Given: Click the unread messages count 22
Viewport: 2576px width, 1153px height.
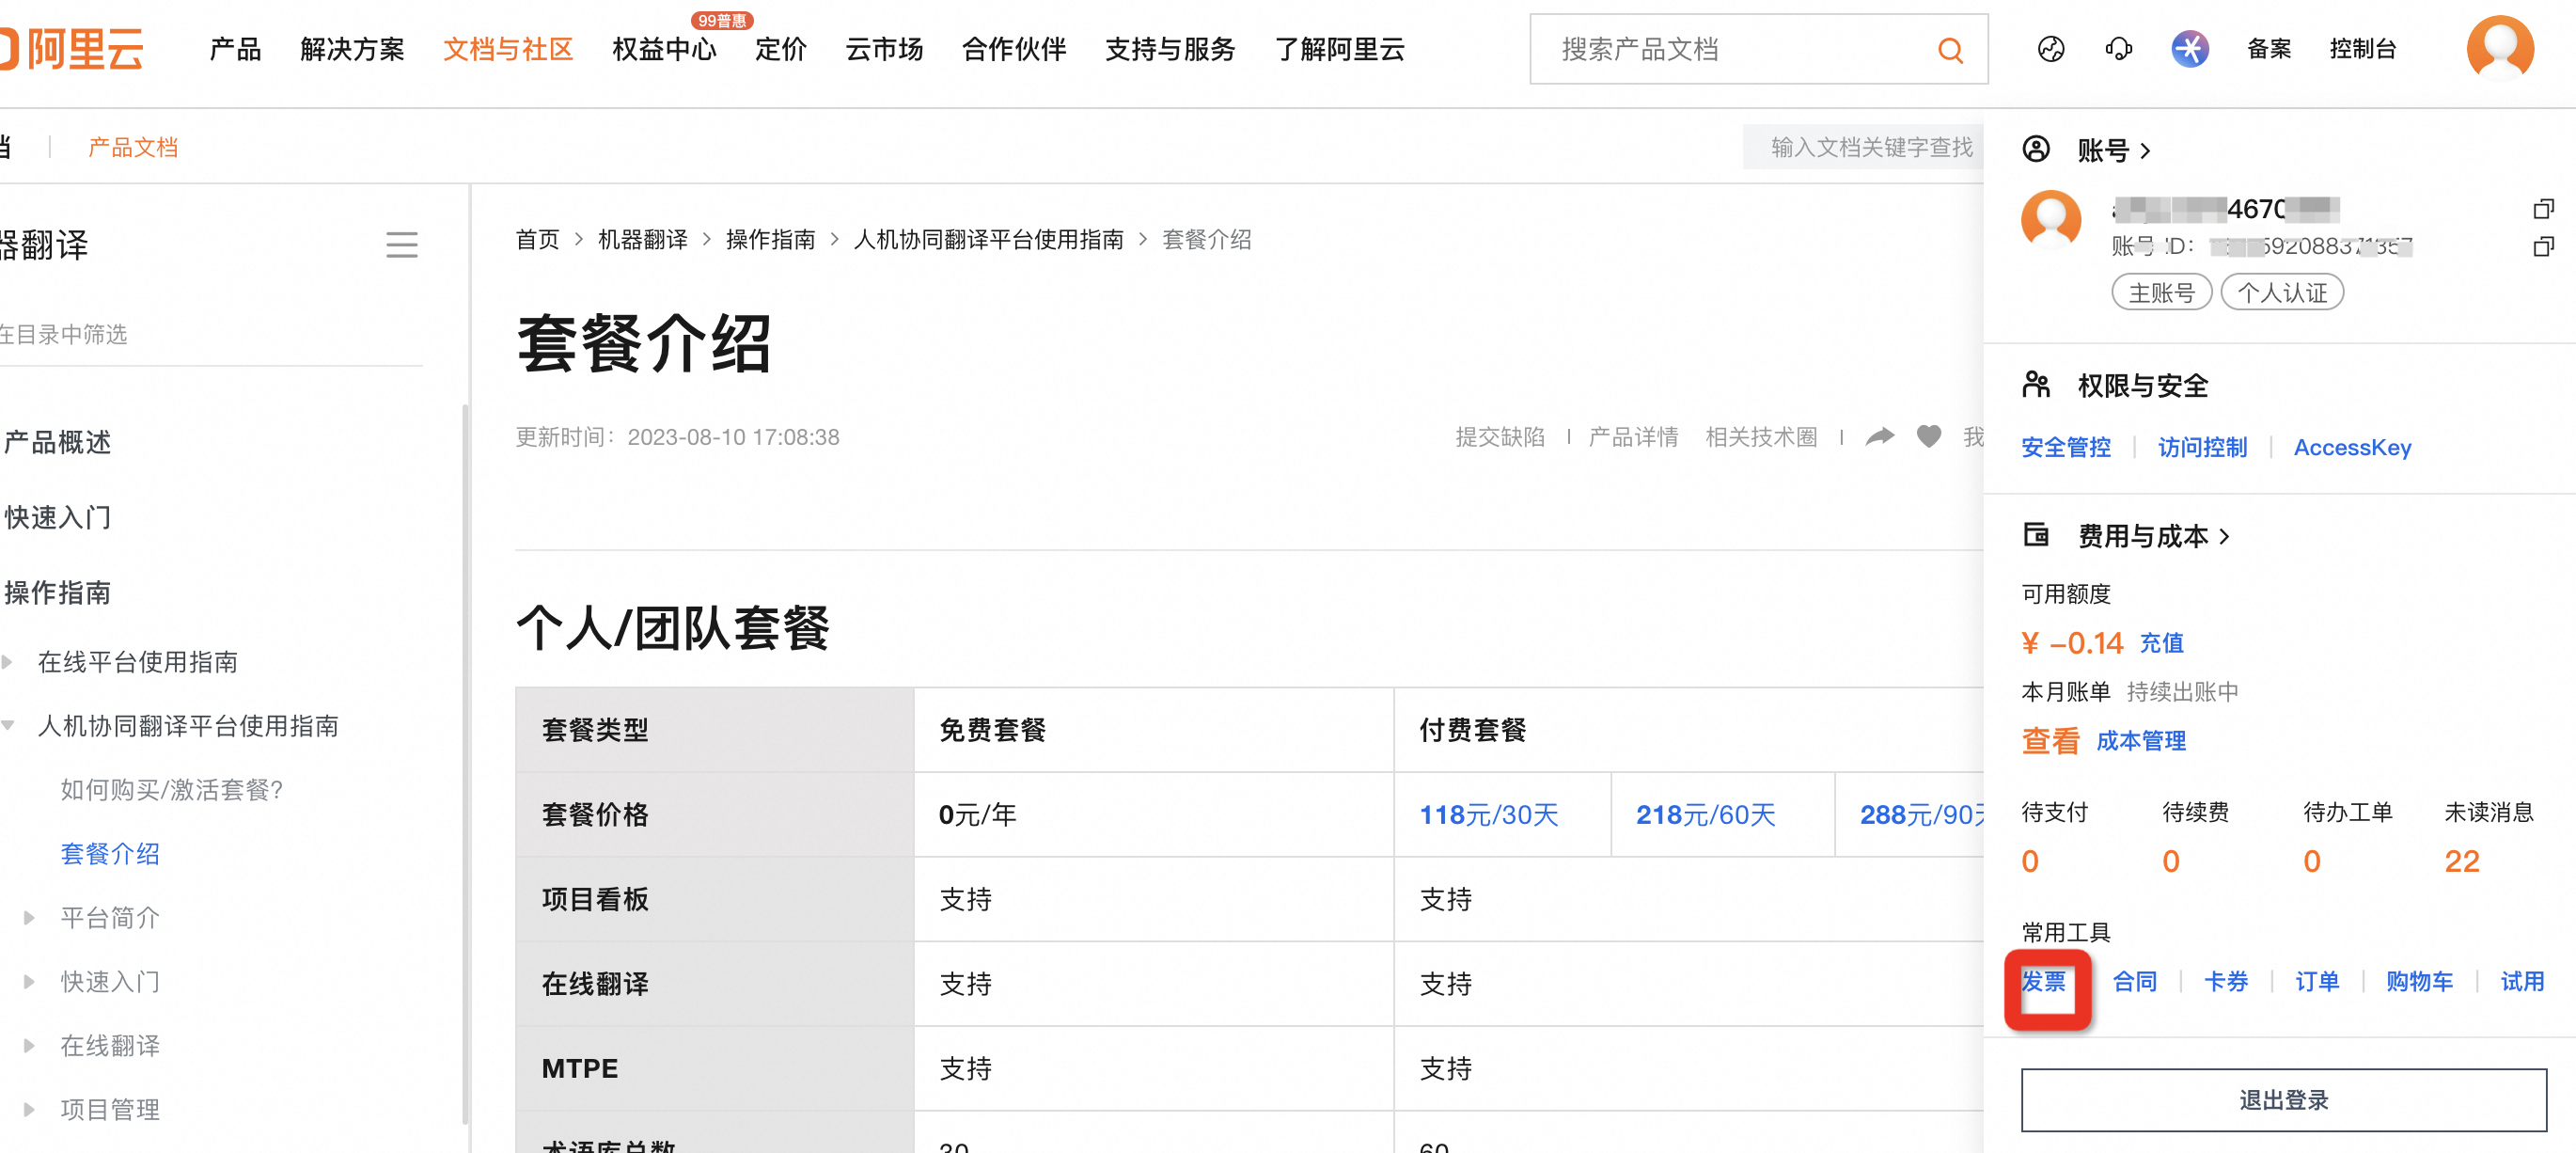Looking at the screenshot, I should pos(2461,861).
